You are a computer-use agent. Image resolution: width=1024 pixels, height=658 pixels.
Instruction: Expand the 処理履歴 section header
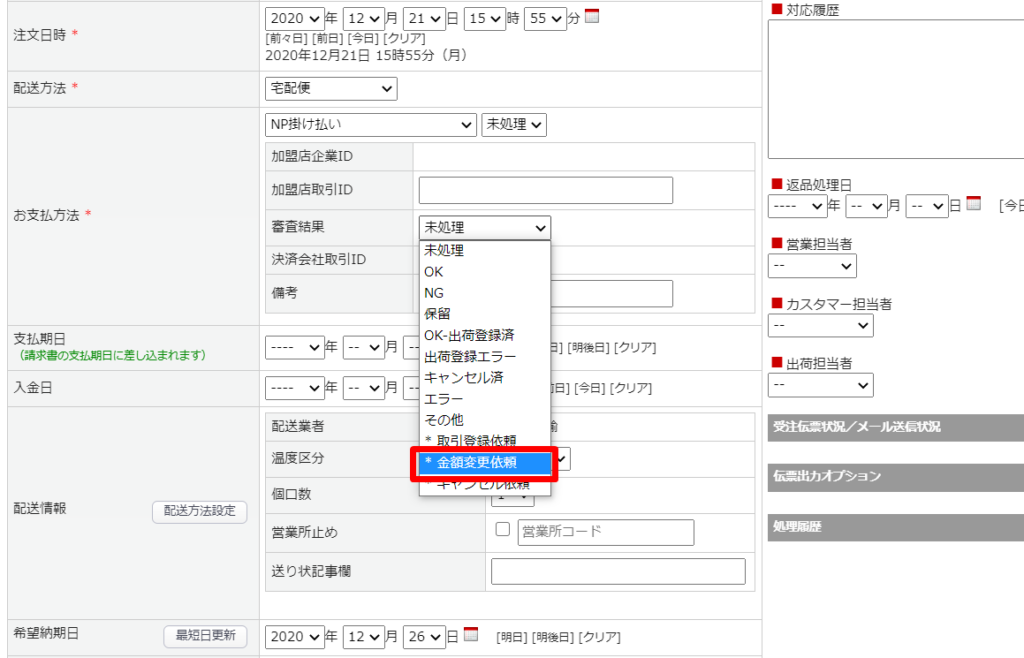tap(895, 527)
